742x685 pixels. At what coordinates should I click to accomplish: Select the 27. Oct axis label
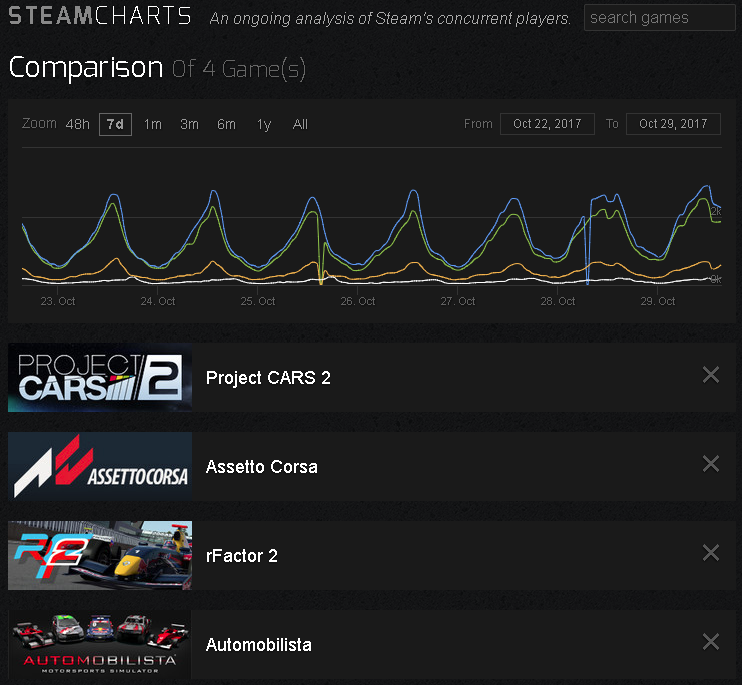point(458,301)
